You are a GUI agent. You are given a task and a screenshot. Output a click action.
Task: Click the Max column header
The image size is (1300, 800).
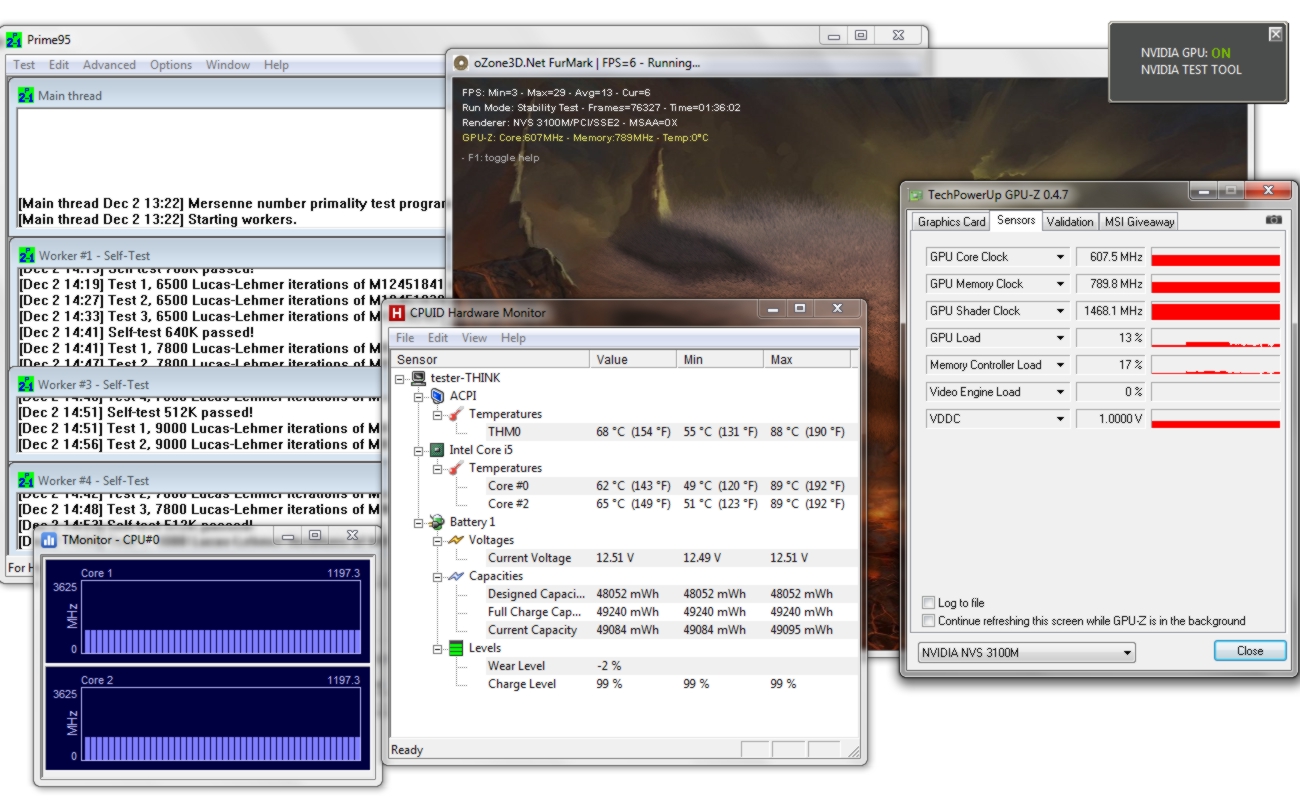(806, 359)
